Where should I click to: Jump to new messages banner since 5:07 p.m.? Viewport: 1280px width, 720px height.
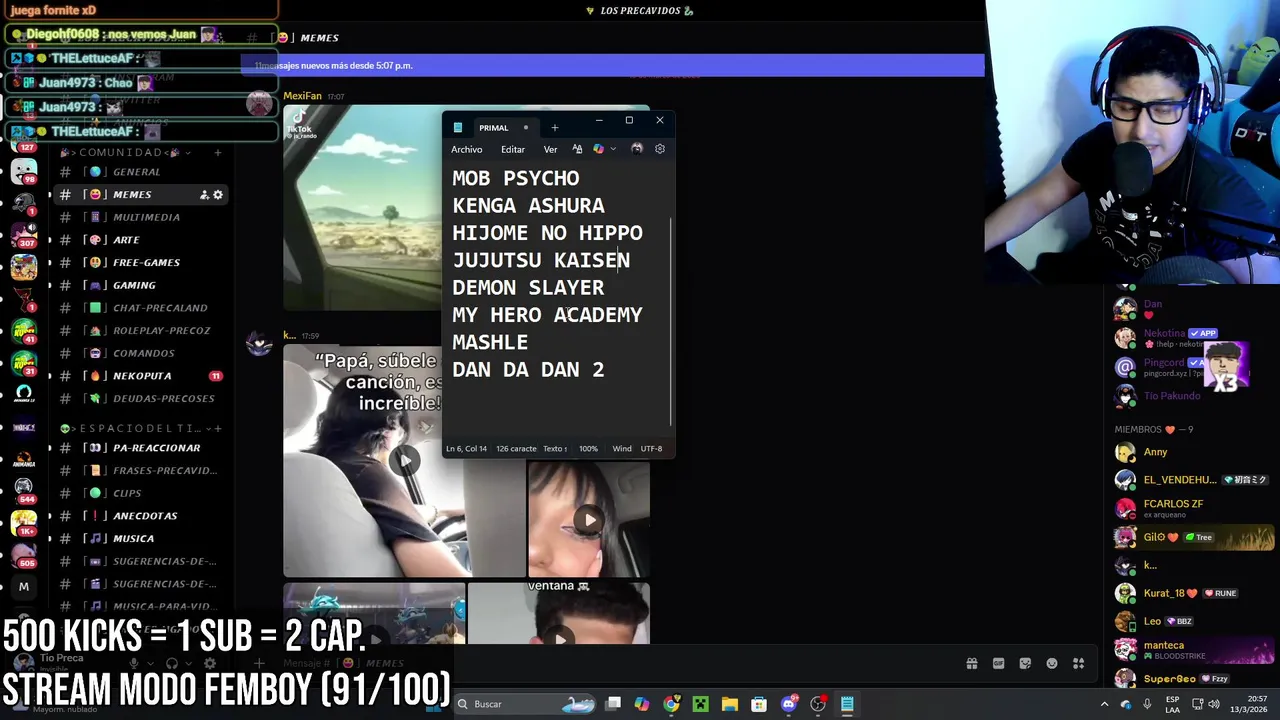(x=612, y=66)
